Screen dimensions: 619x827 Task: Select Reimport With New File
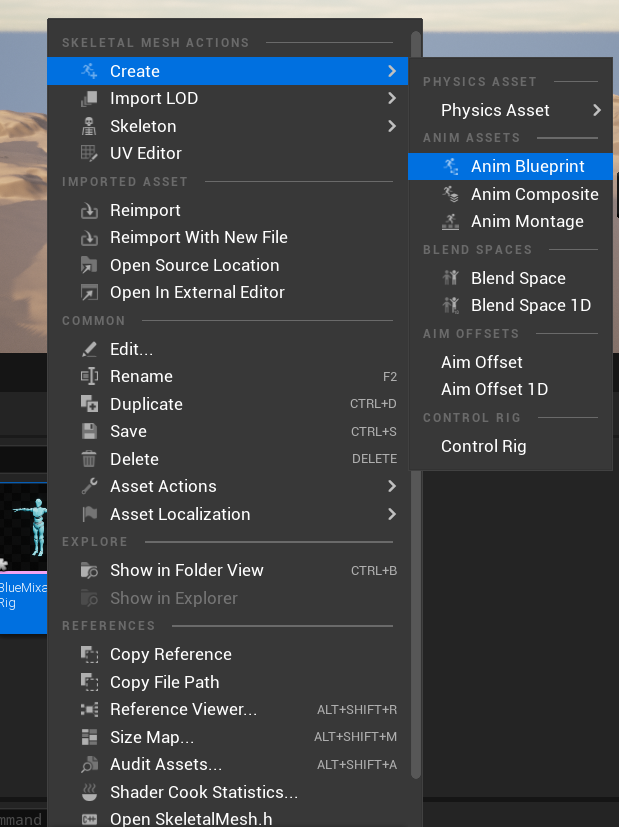[227, 237]
